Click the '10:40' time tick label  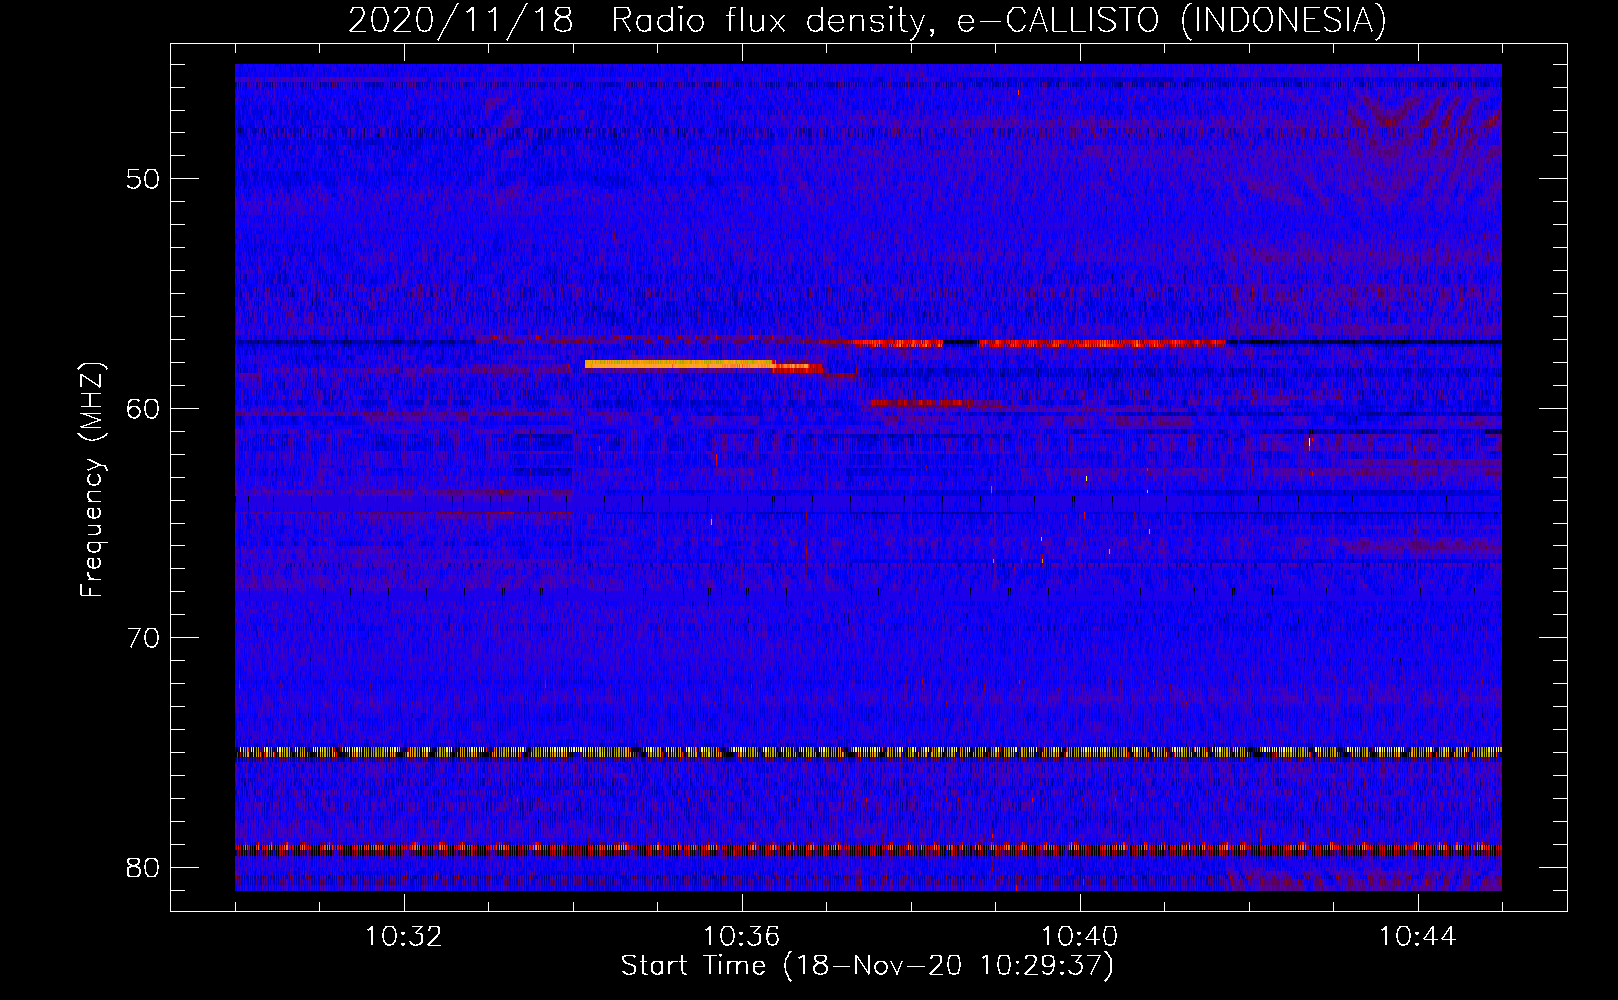pyautogui.click(x=1080, y=937)
